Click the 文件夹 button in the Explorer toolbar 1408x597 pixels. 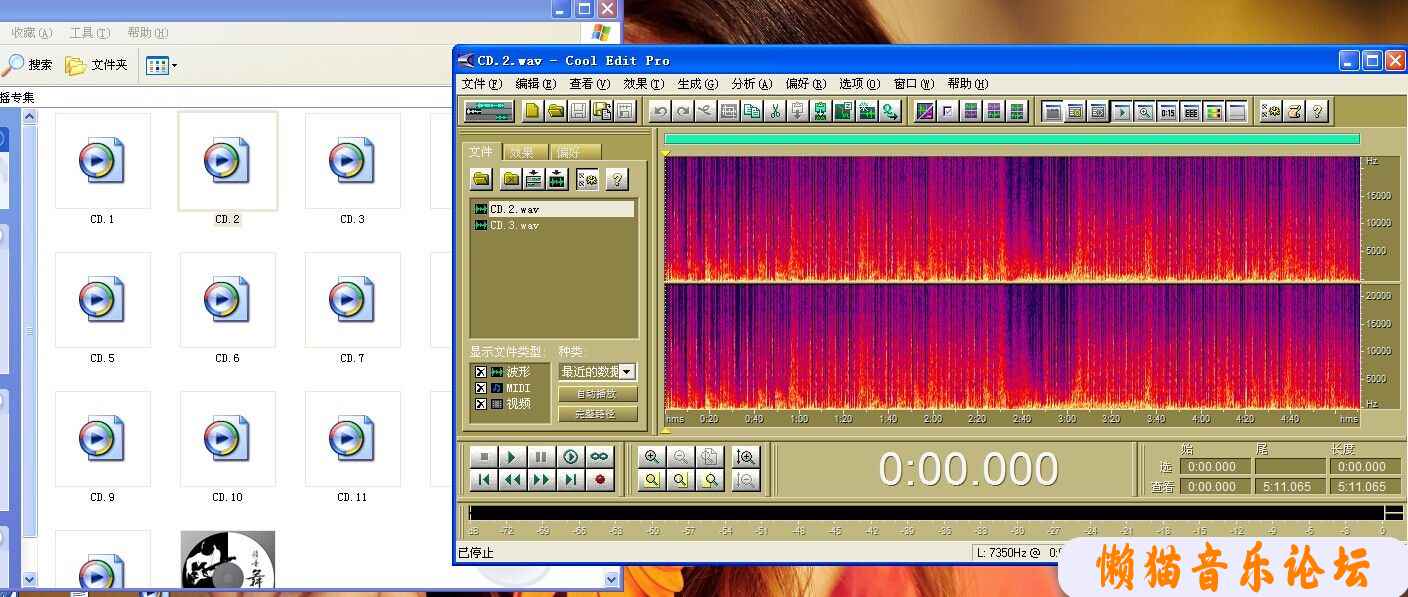tap(97, 65)
